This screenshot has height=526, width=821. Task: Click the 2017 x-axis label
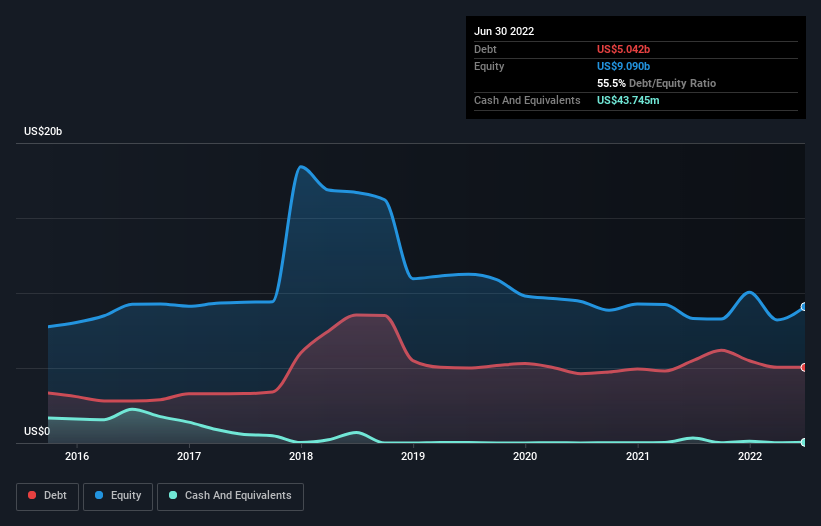coord(189,456)
